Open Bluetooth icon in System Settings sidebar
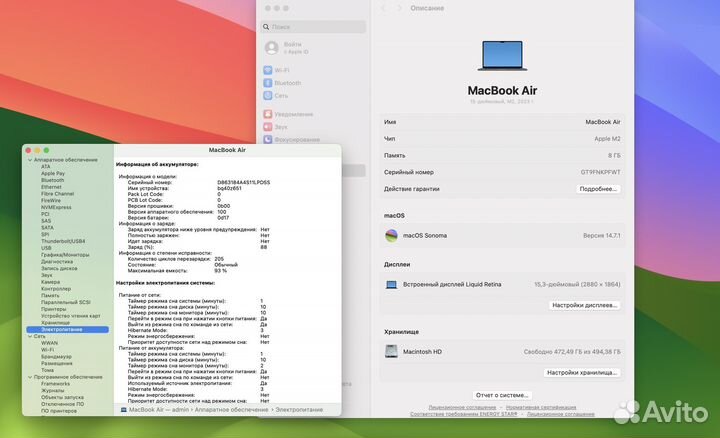This screenshot has height=438, width=720. [x=268, y=83]
